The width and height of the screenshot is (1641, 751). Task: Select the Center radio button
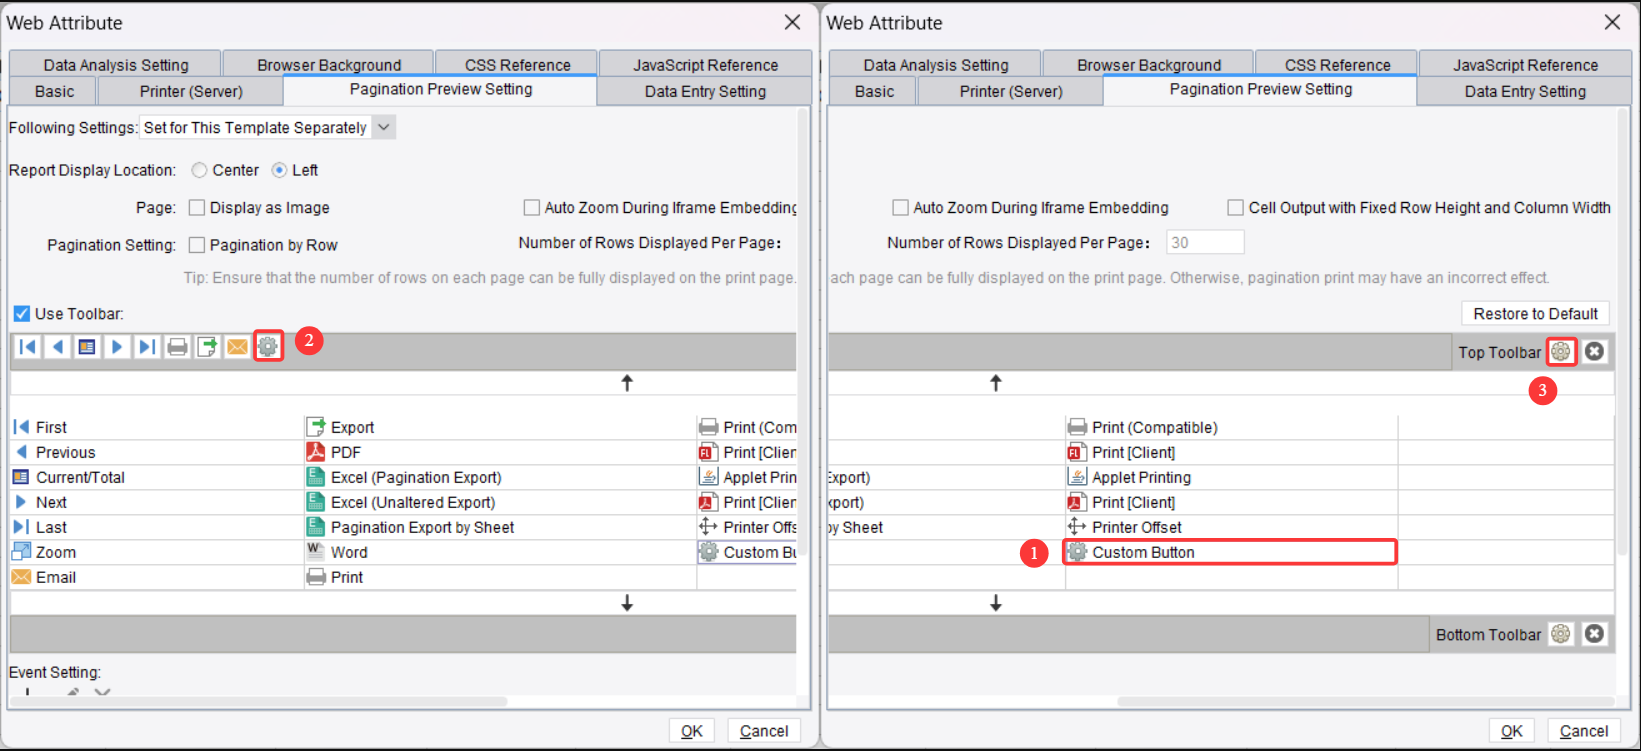coord(200,170)
